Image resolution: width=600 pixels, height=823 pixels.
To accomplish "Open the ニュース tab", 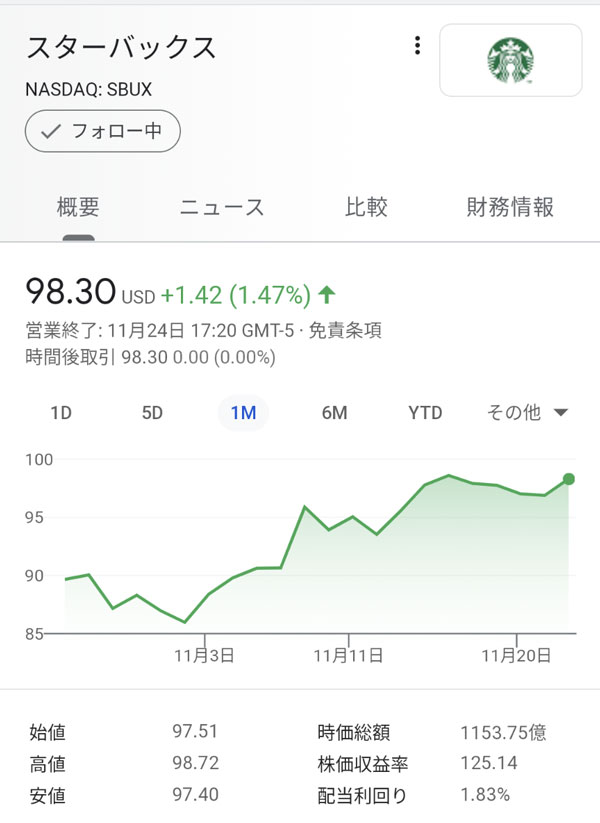I will (222, 208).
